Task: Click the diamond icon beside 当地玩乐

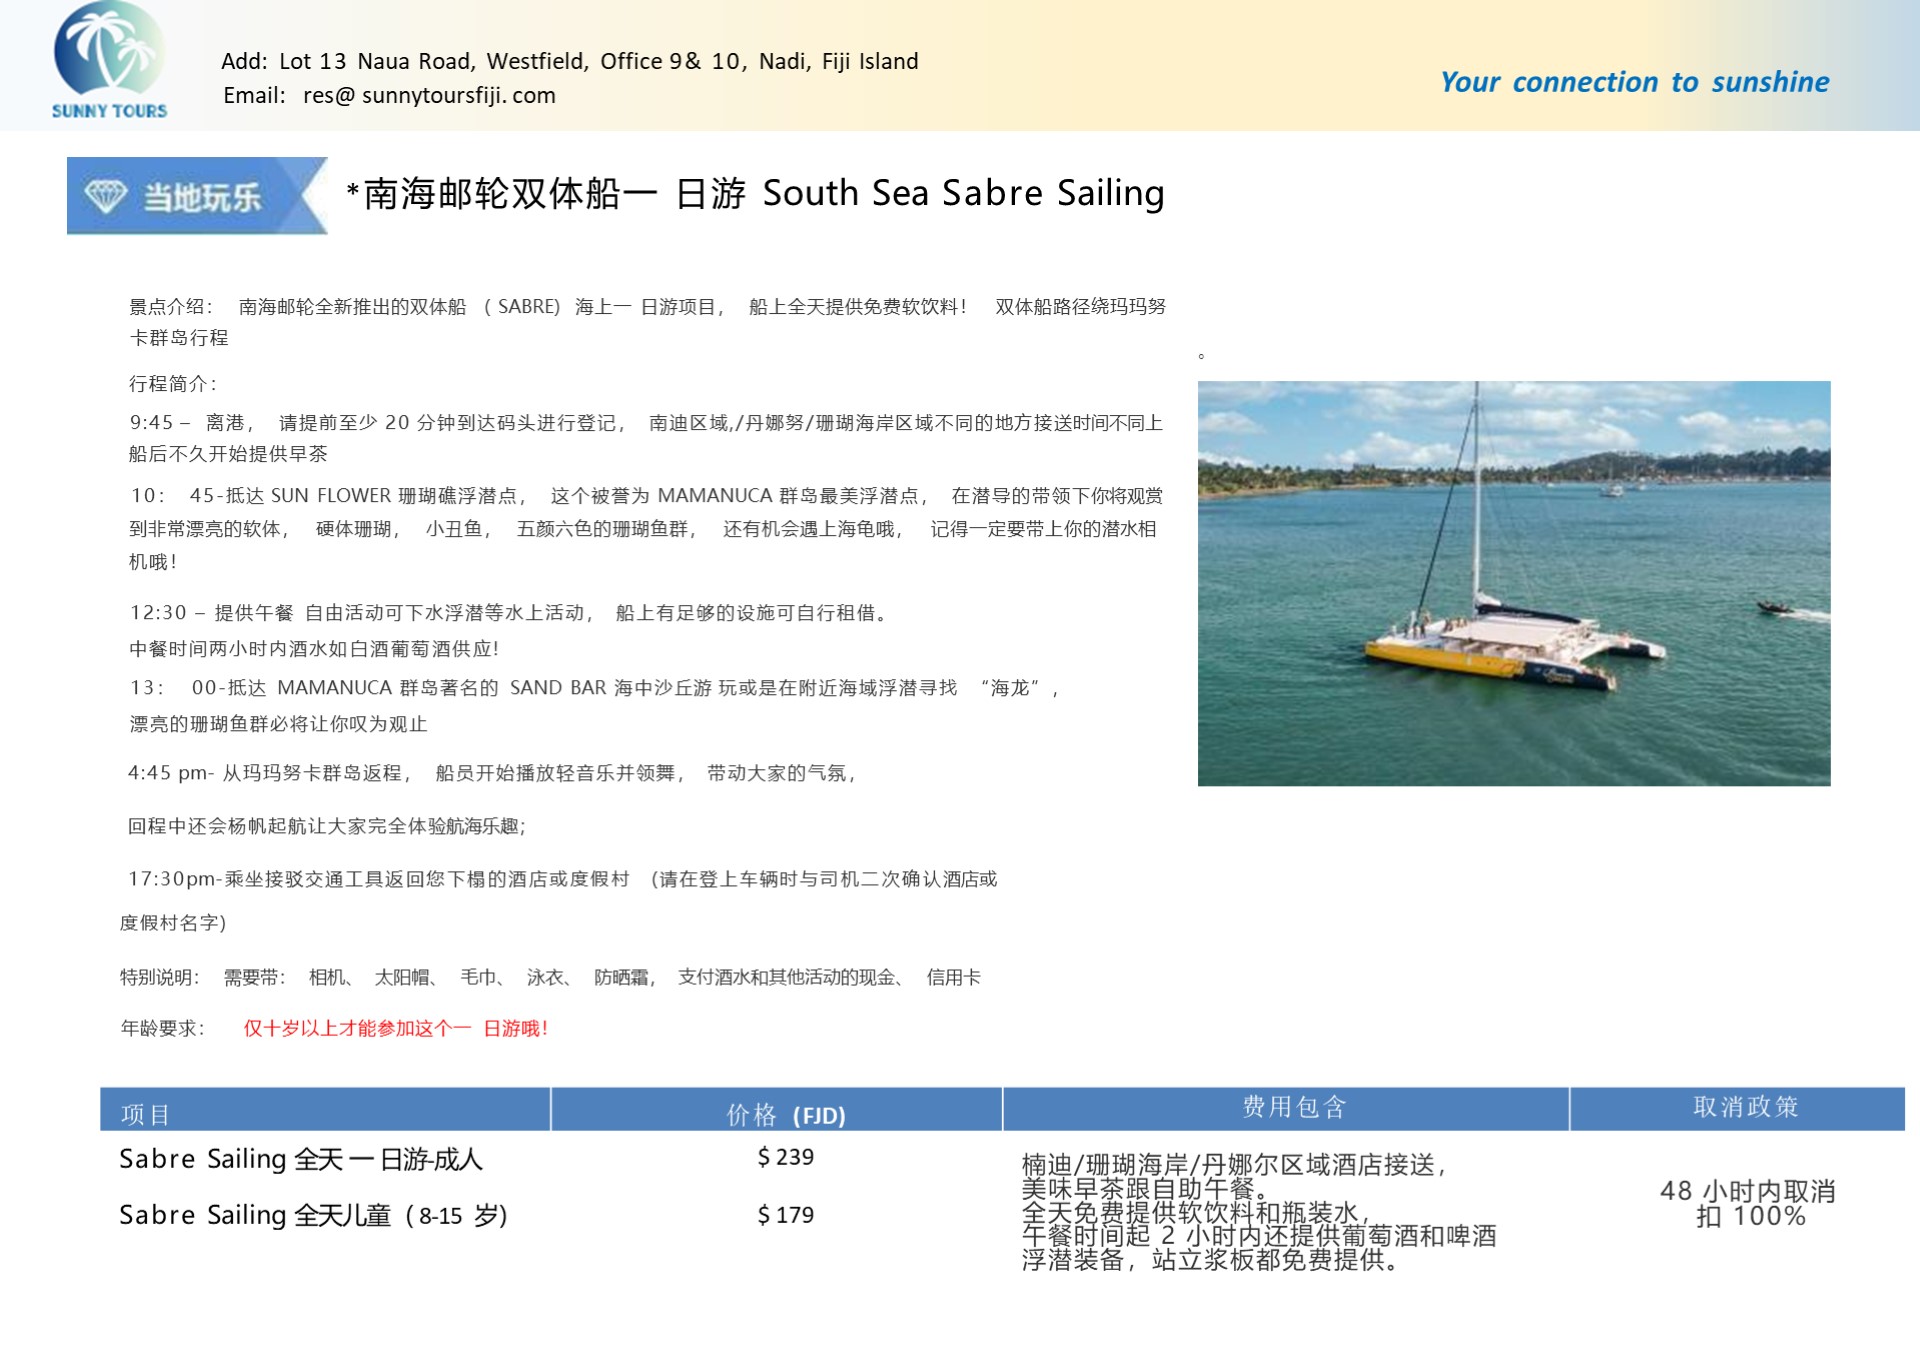Action: [105, 196]
